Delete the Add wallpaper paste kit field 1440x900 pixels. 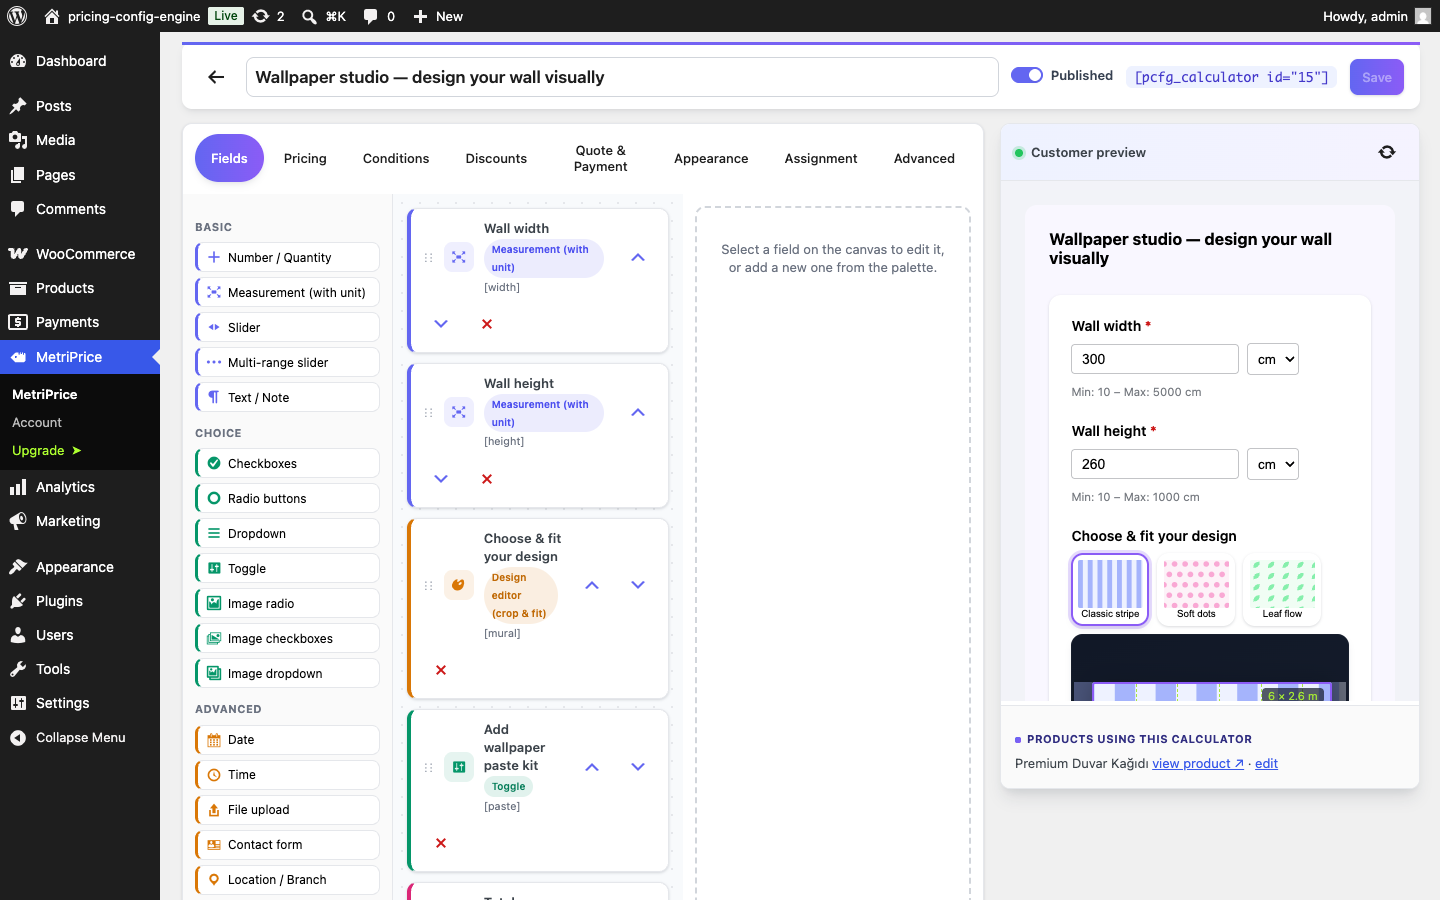[441, 843]
